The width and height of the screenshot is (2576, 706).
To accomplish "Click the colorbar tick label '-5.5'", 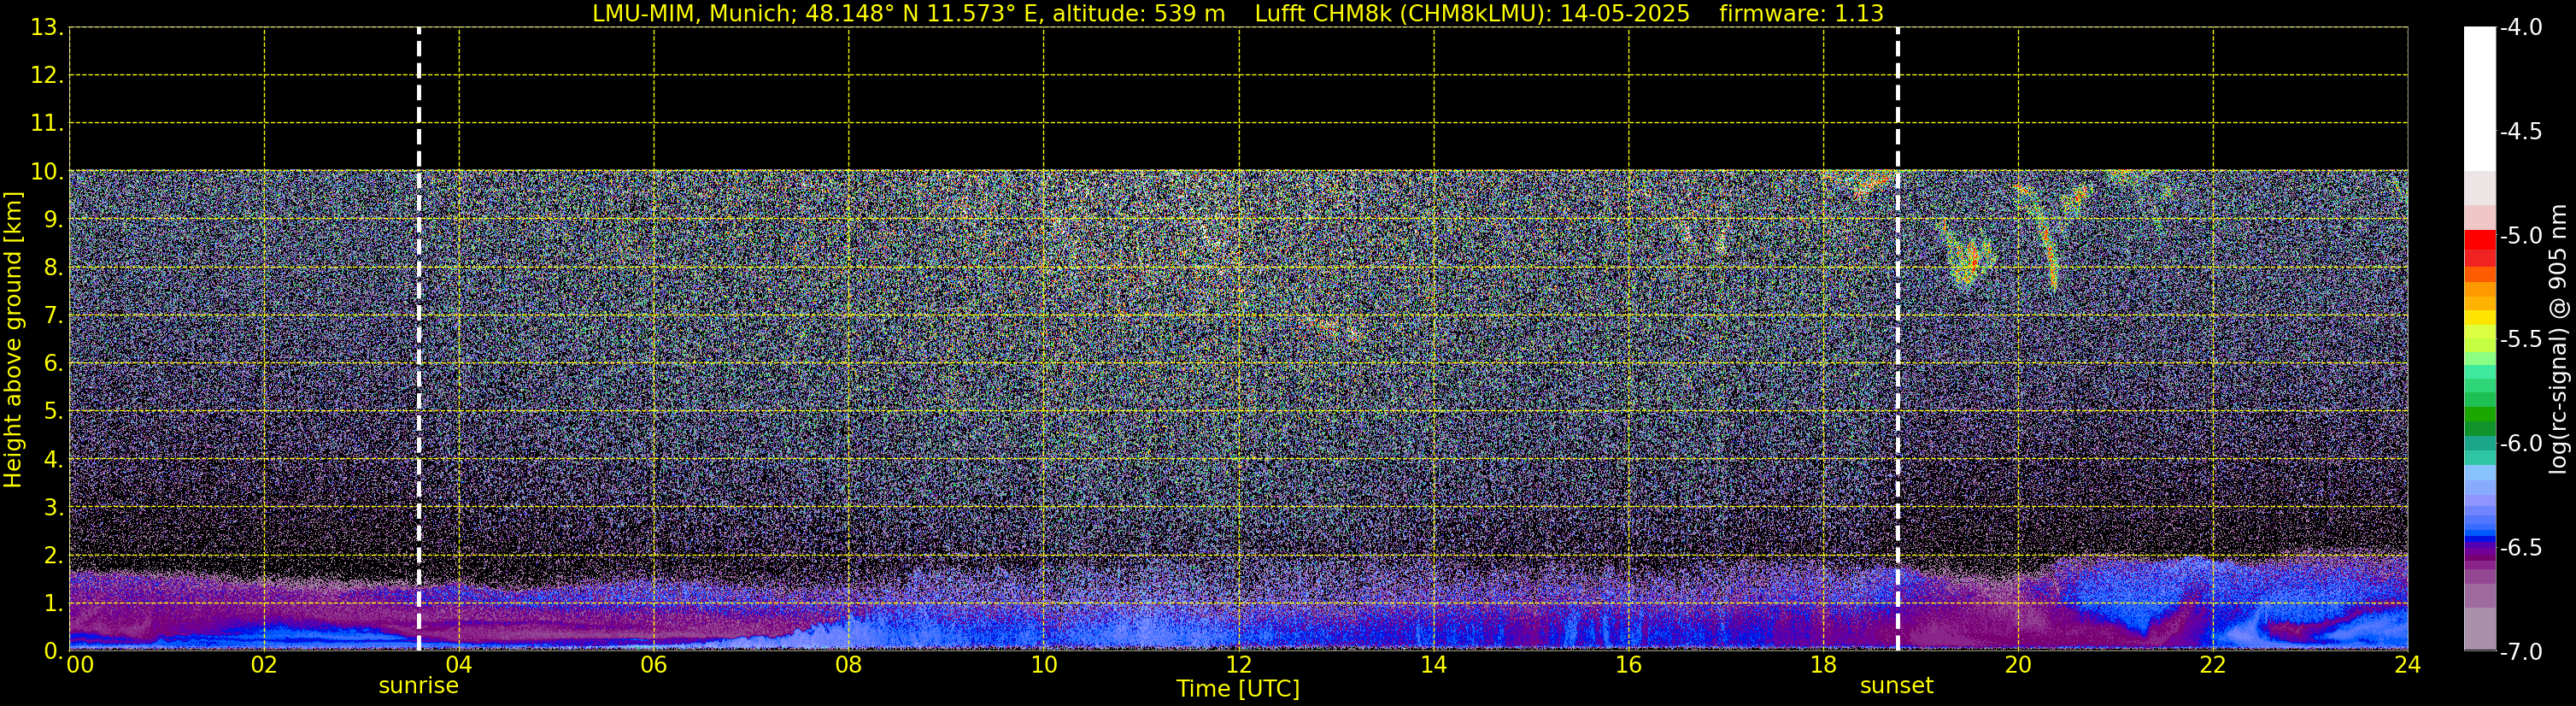I will click(x=2520, y=340).
